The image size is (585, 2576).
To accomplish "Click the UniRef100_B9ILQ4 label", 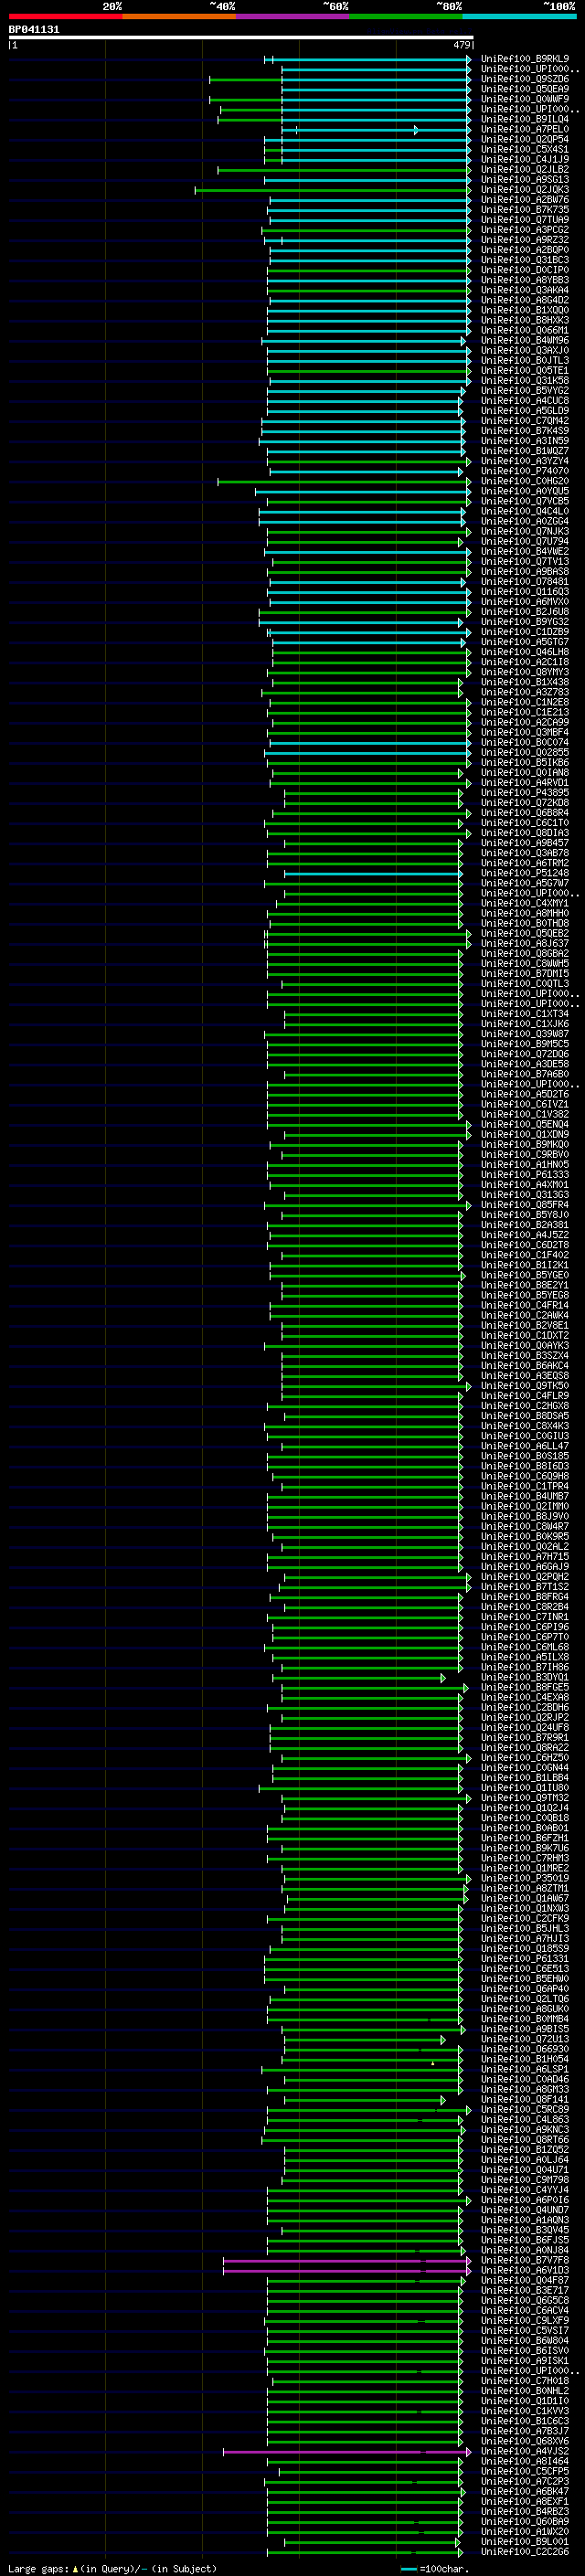I will [x=525, y=119].
